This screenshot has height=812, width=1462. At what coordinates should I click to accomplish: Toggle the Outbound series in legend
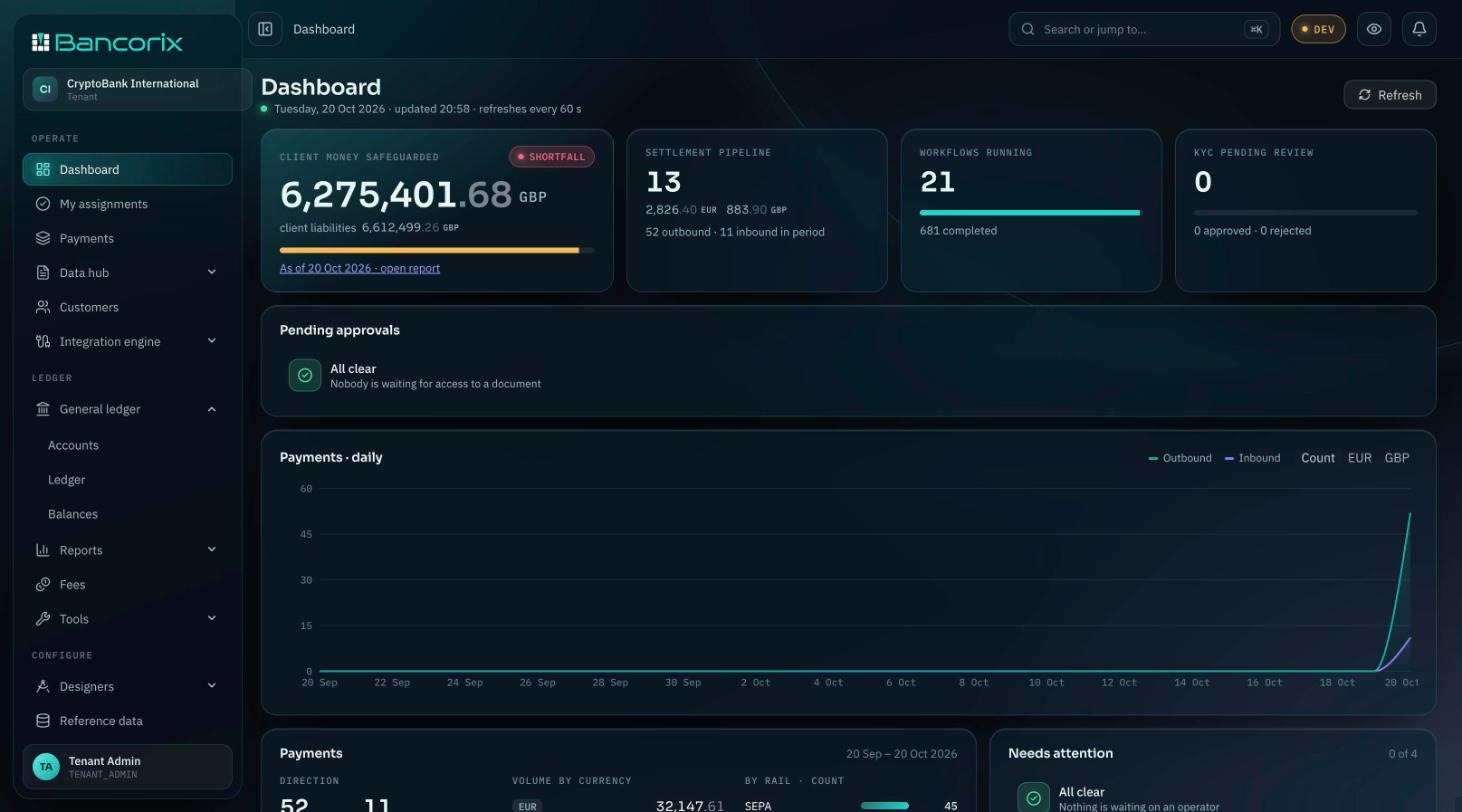1180,458
